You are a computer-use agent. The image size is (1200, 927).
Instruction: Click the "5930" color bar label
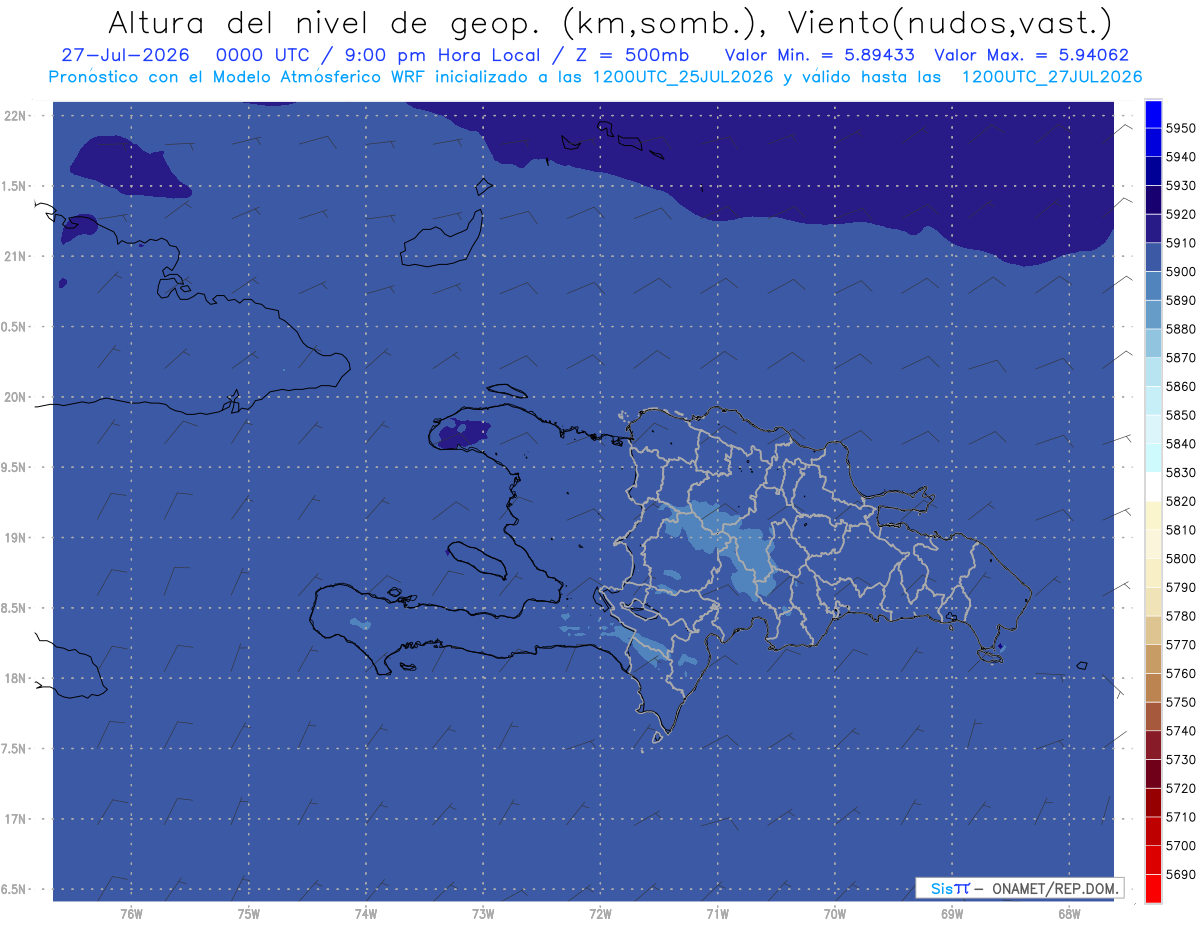tap(1181, 185)
